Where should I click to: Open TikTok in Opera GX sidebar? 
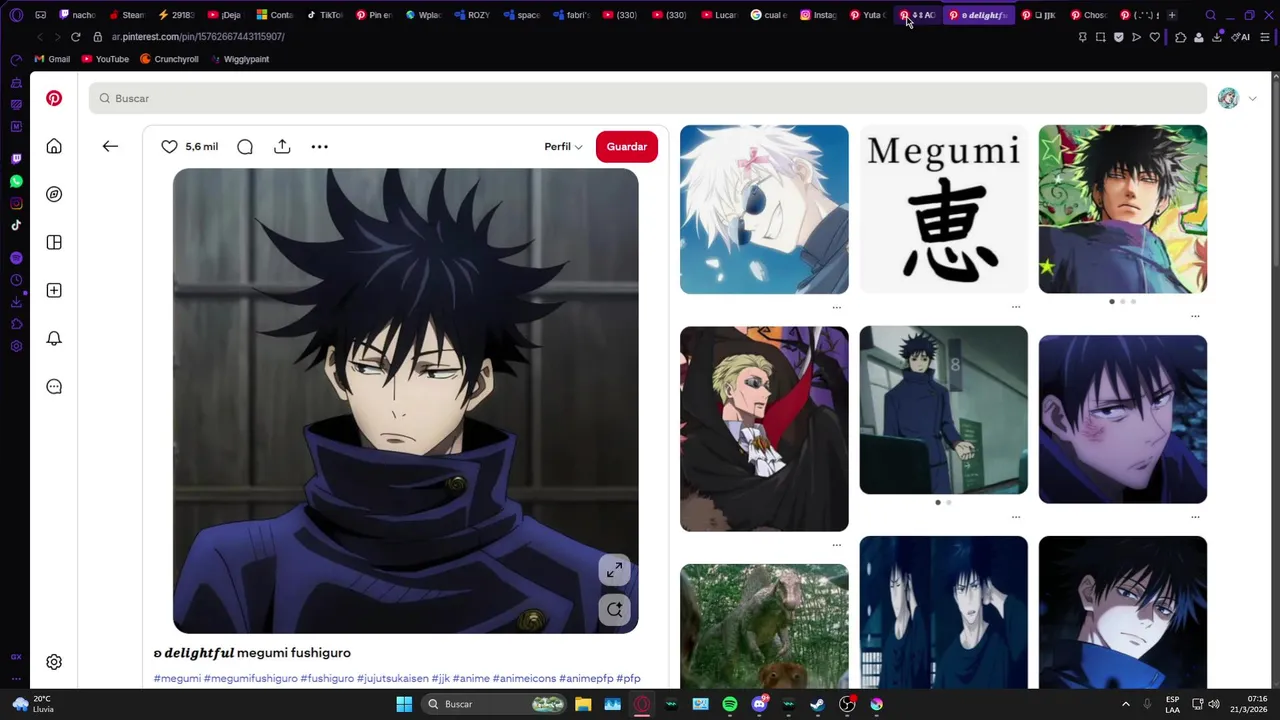click(16, 225)
